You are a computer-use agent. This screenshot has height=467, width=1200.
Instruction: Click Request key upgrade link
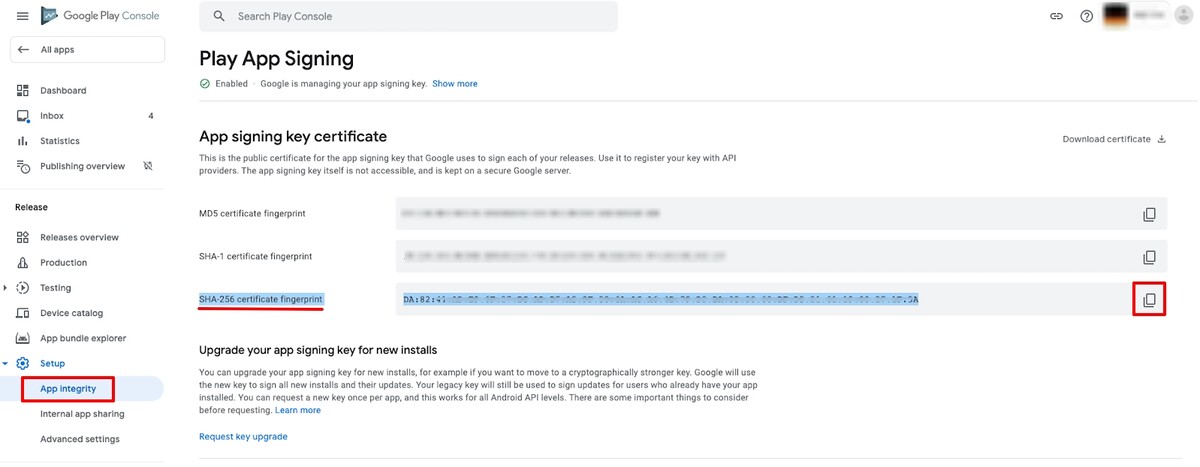click(244, 437)
